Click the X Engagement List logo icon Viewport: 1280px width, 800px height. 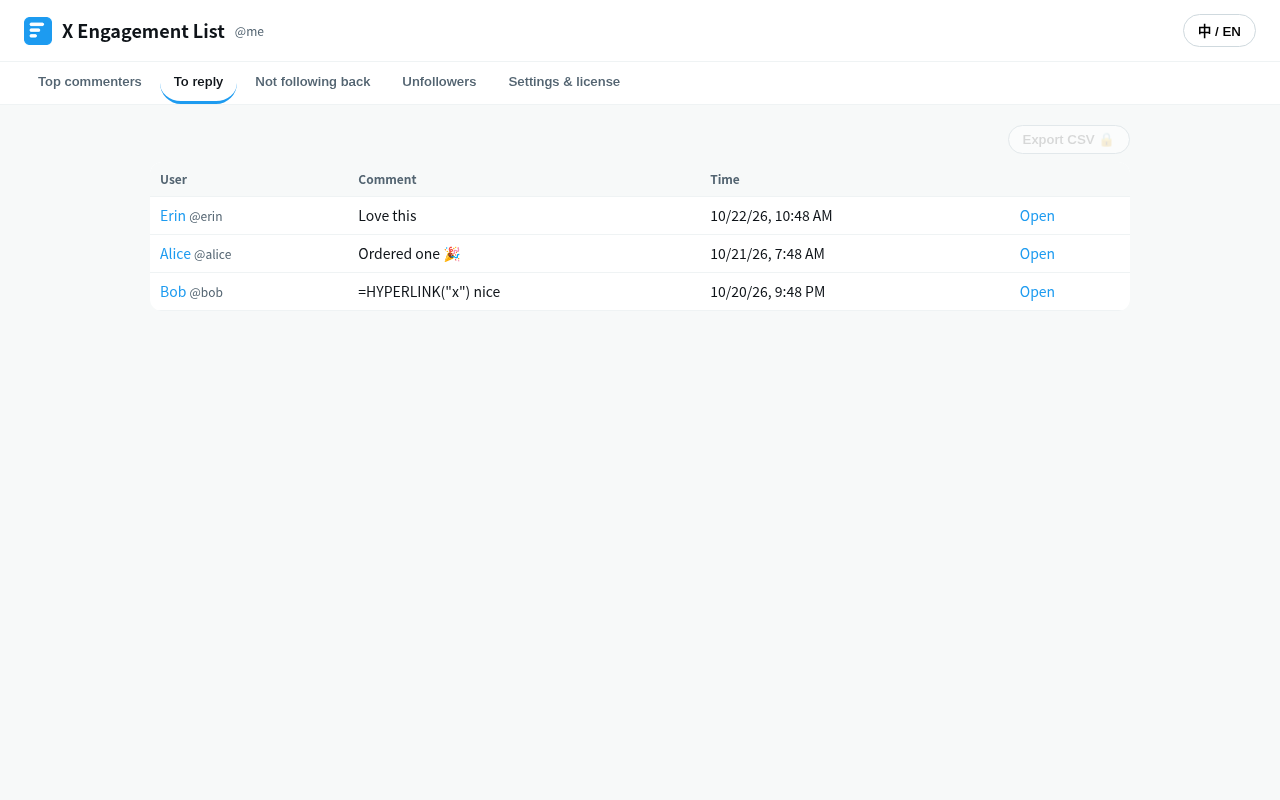38,31
